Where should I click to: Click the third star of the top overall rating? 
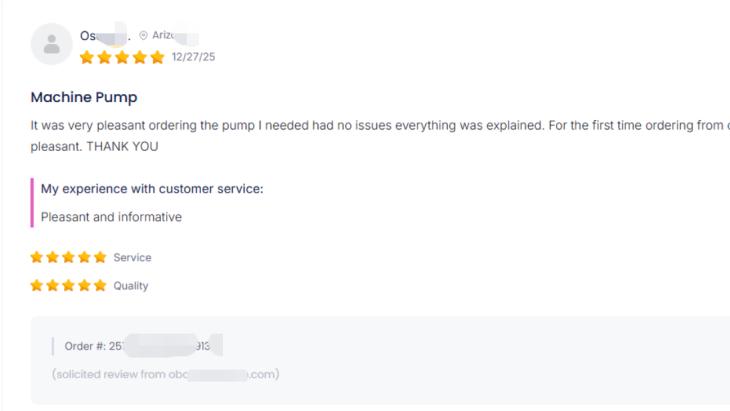[122, 57]
